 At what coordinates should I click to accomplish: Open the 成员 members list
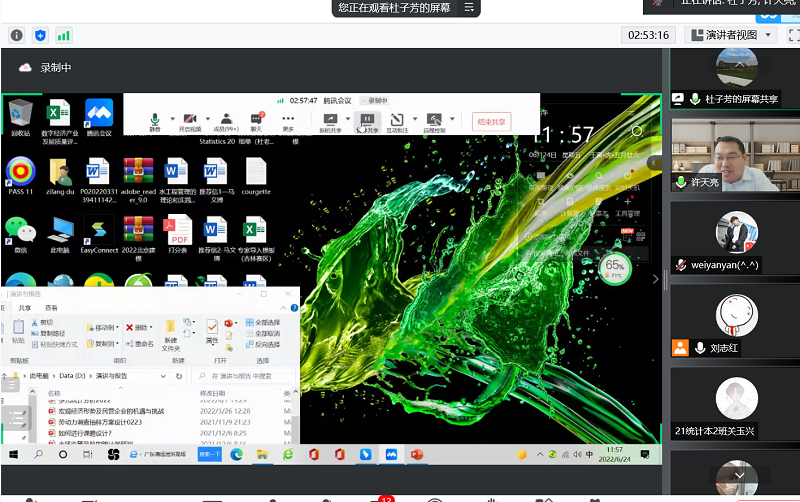[226, 122]
